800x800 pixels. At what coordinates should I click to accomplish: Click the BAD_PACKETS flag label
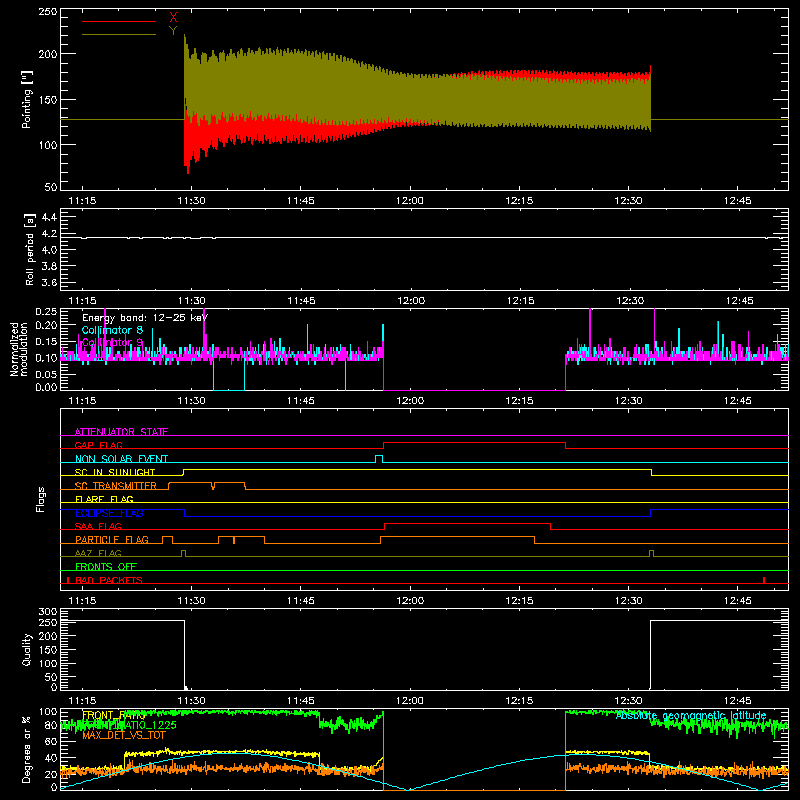click(109, 580)
